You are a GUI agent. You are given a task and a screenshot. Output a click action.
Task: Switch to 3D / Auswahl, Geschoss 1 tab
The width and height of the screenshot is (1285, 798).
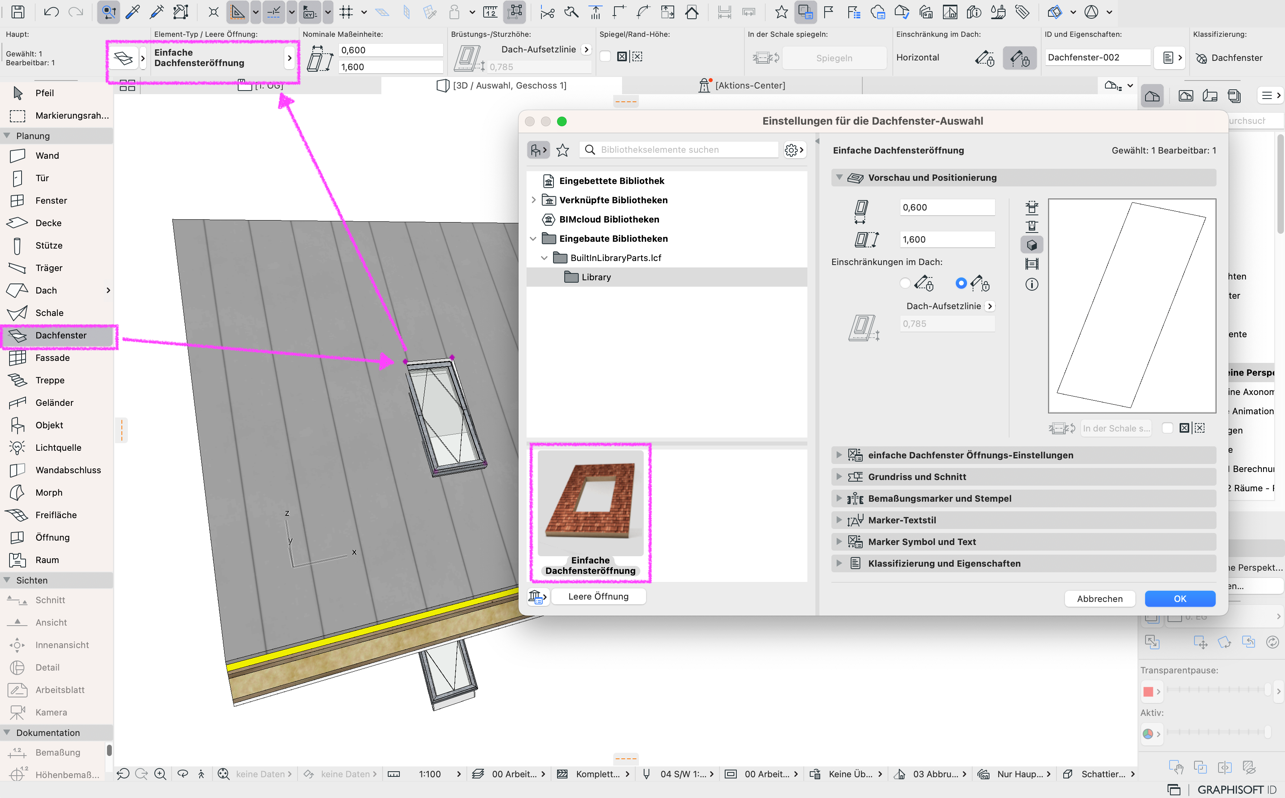[x=502, y=86]
